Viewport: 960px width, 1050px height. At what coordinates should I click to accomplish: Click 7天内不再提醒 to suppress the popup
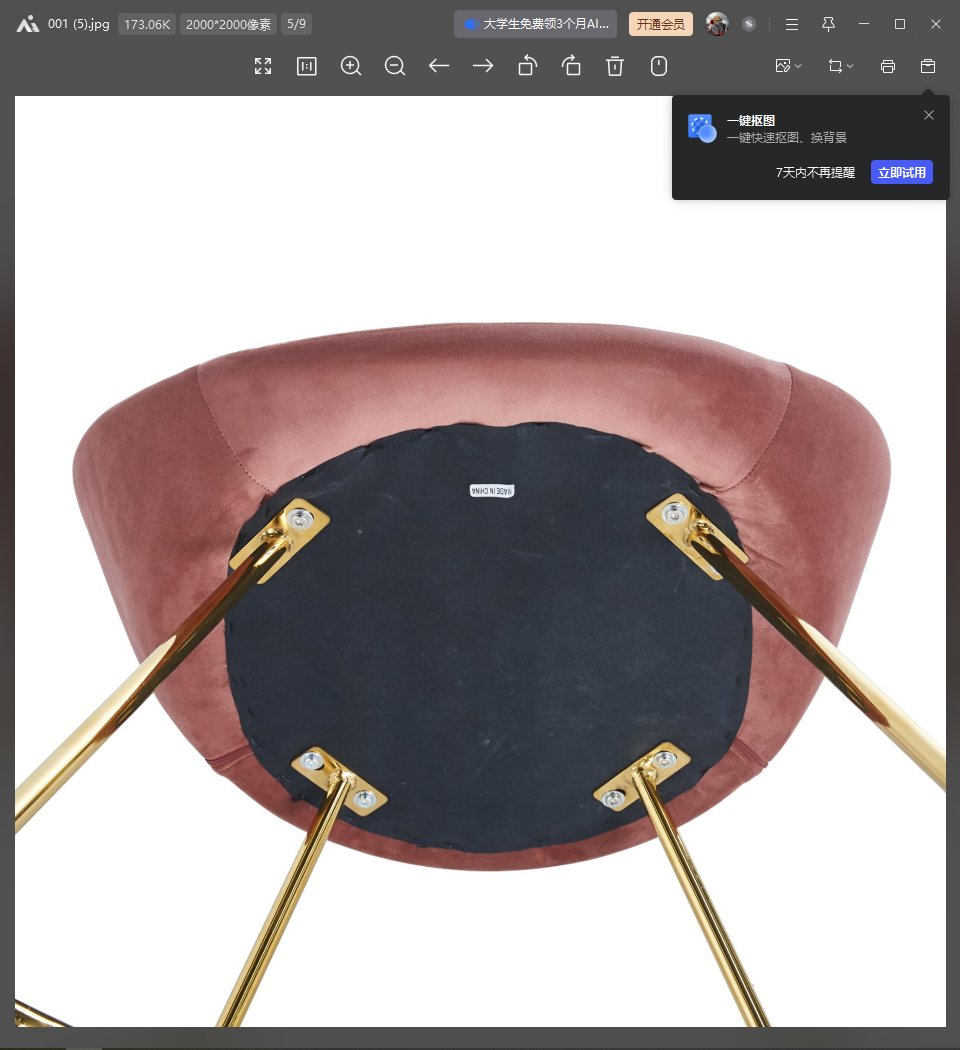(815, 172)
